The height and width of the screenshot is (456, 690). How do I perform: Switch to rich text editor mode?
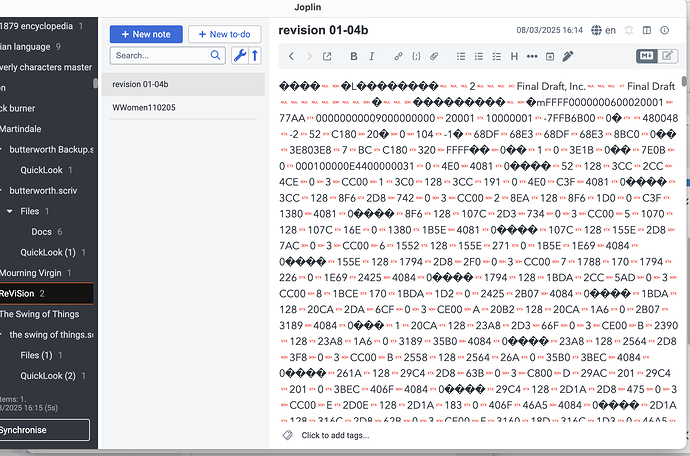pos(668,56)
